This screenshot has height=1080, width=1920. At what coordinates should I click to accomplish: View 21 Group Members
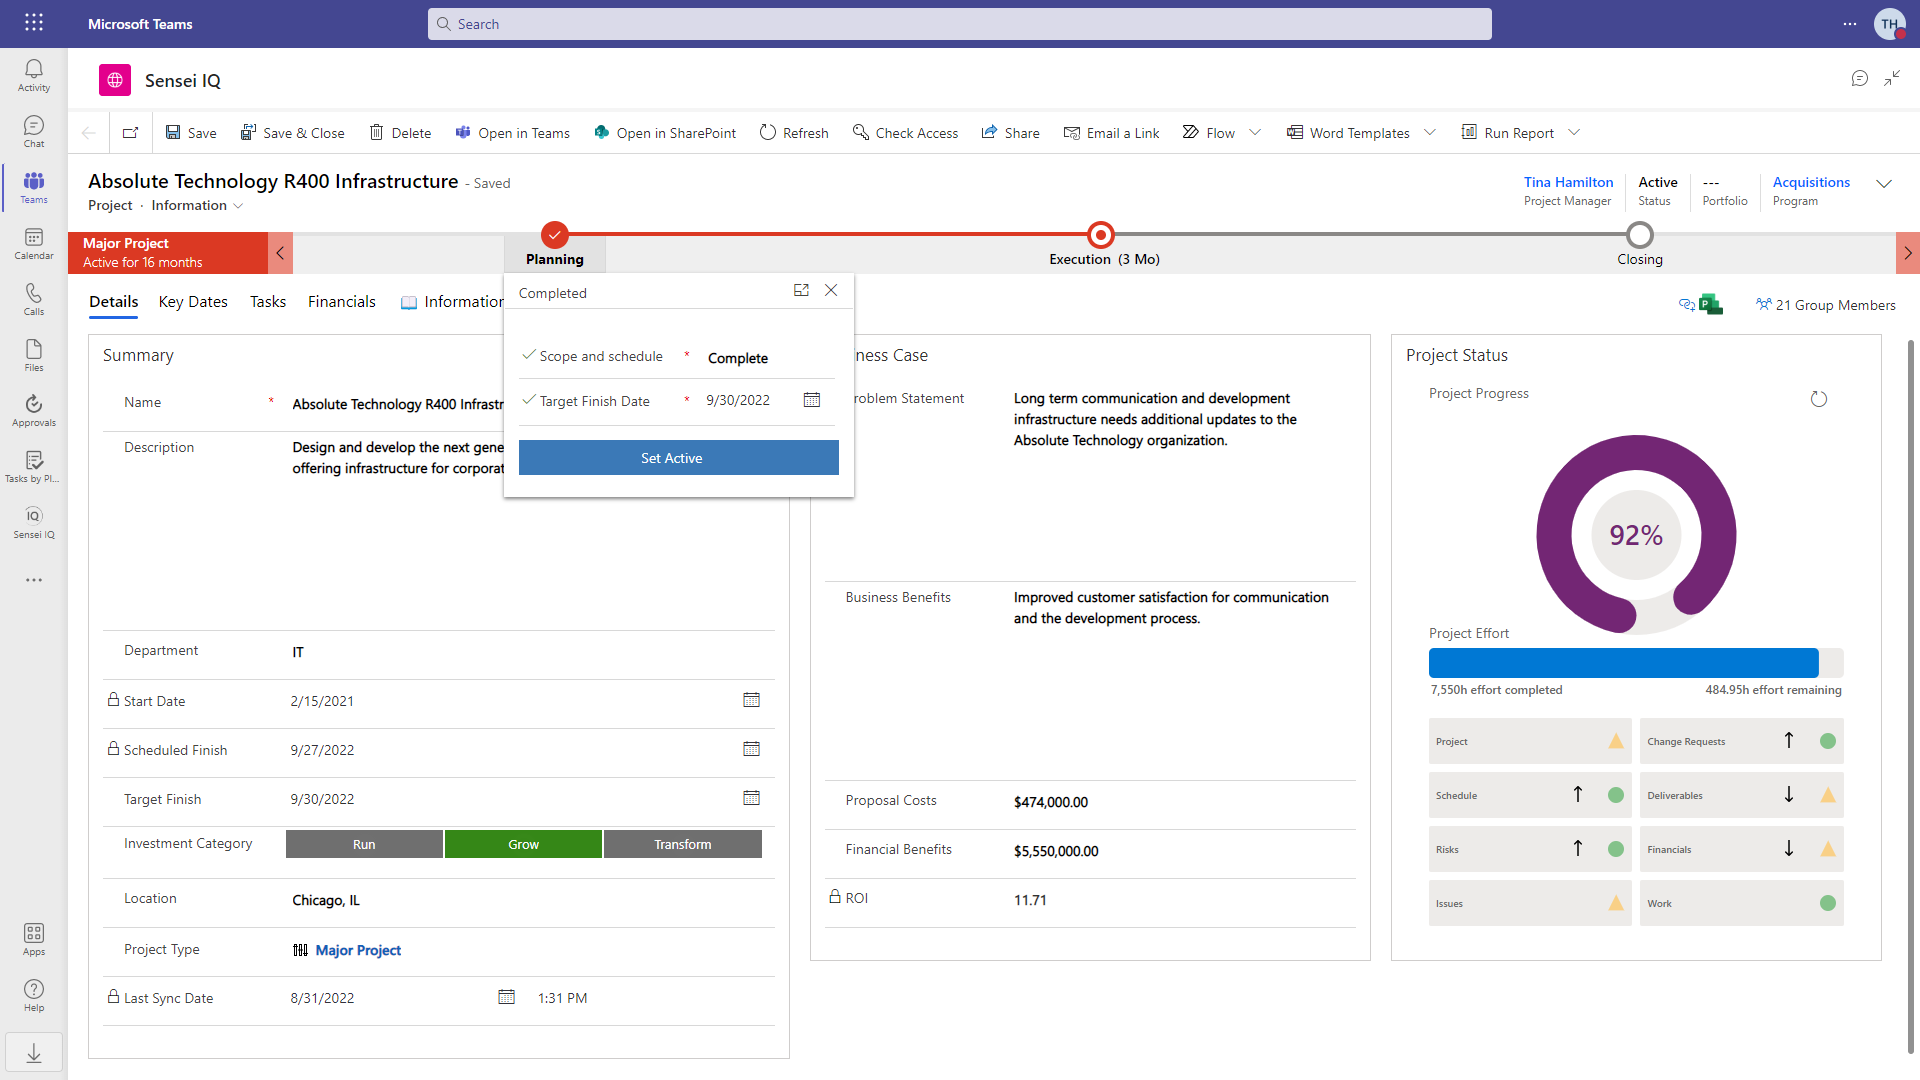1826,305
